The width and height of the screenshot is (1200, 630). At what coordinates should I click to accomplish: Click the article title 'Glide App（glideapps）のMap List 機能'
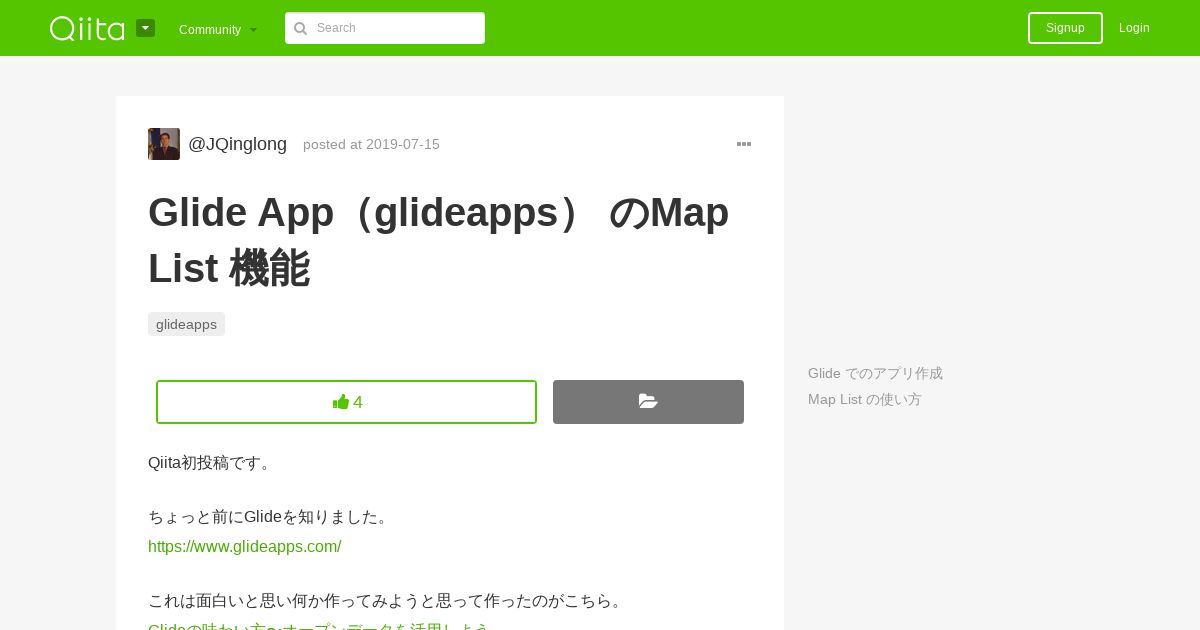pyautogui.click(x=439, y=240)
